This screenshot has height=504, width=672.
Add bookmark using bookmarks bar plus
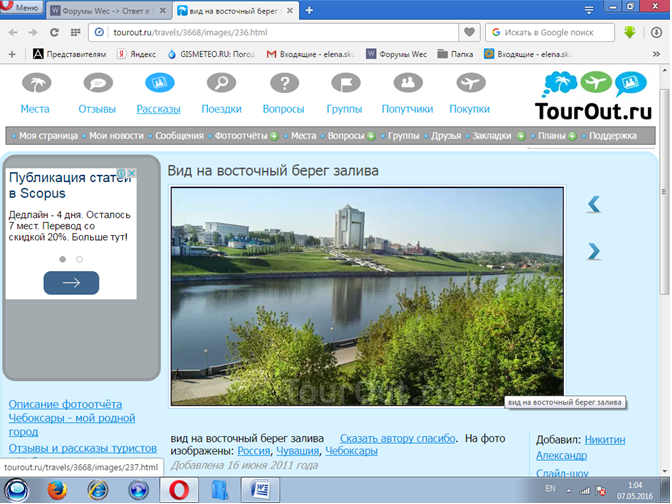click(12, 54)
